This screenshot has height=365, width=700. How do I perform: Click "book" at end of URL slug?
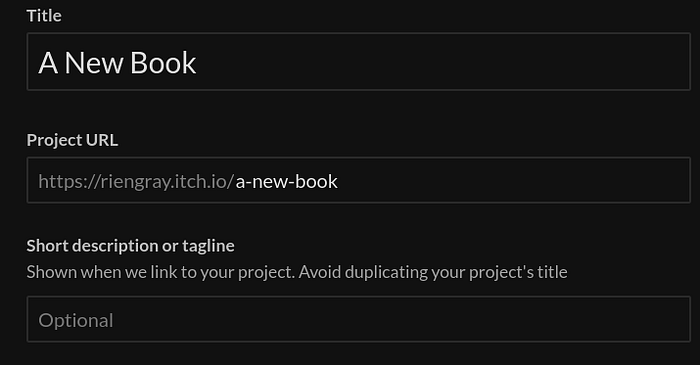[317, 182]
